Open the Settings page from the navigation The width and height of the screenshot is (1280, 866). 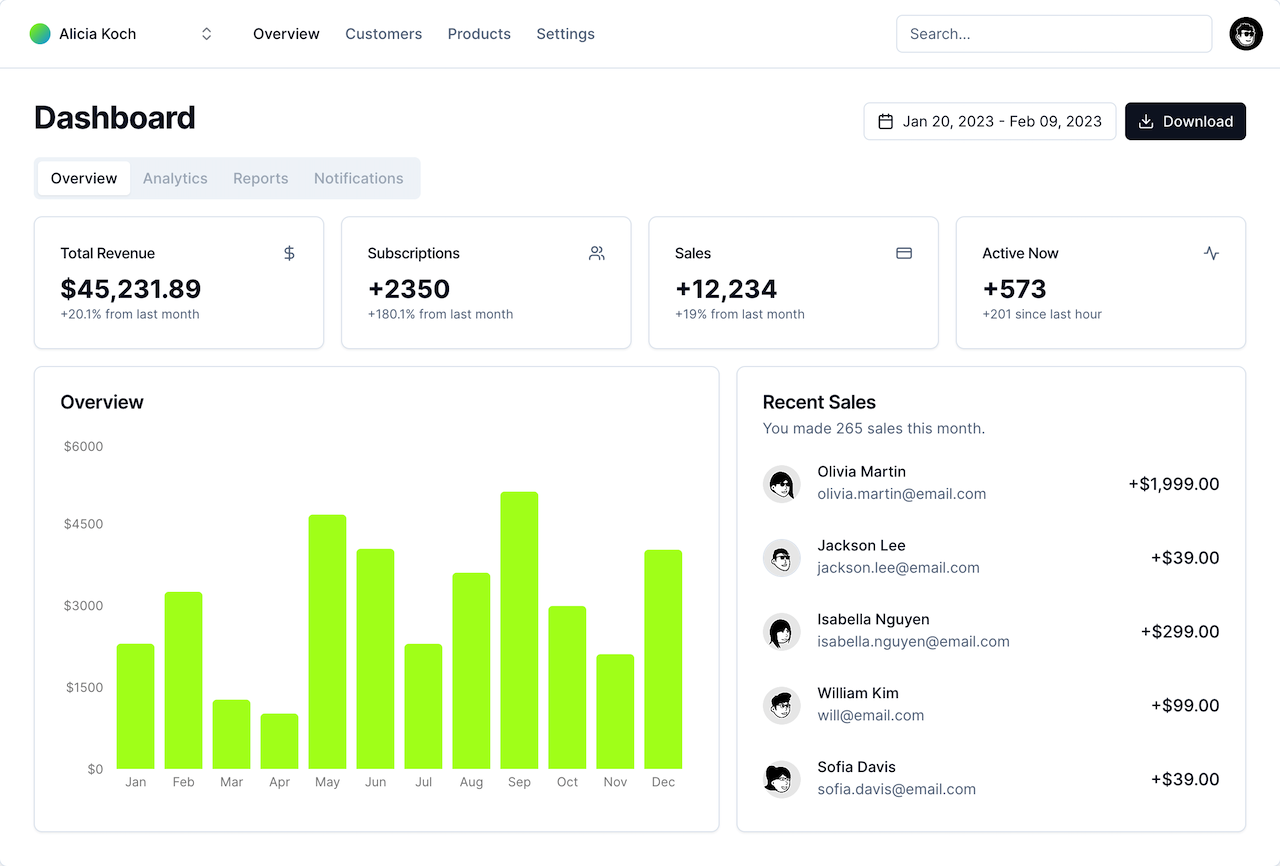click(x=565, y=33)
